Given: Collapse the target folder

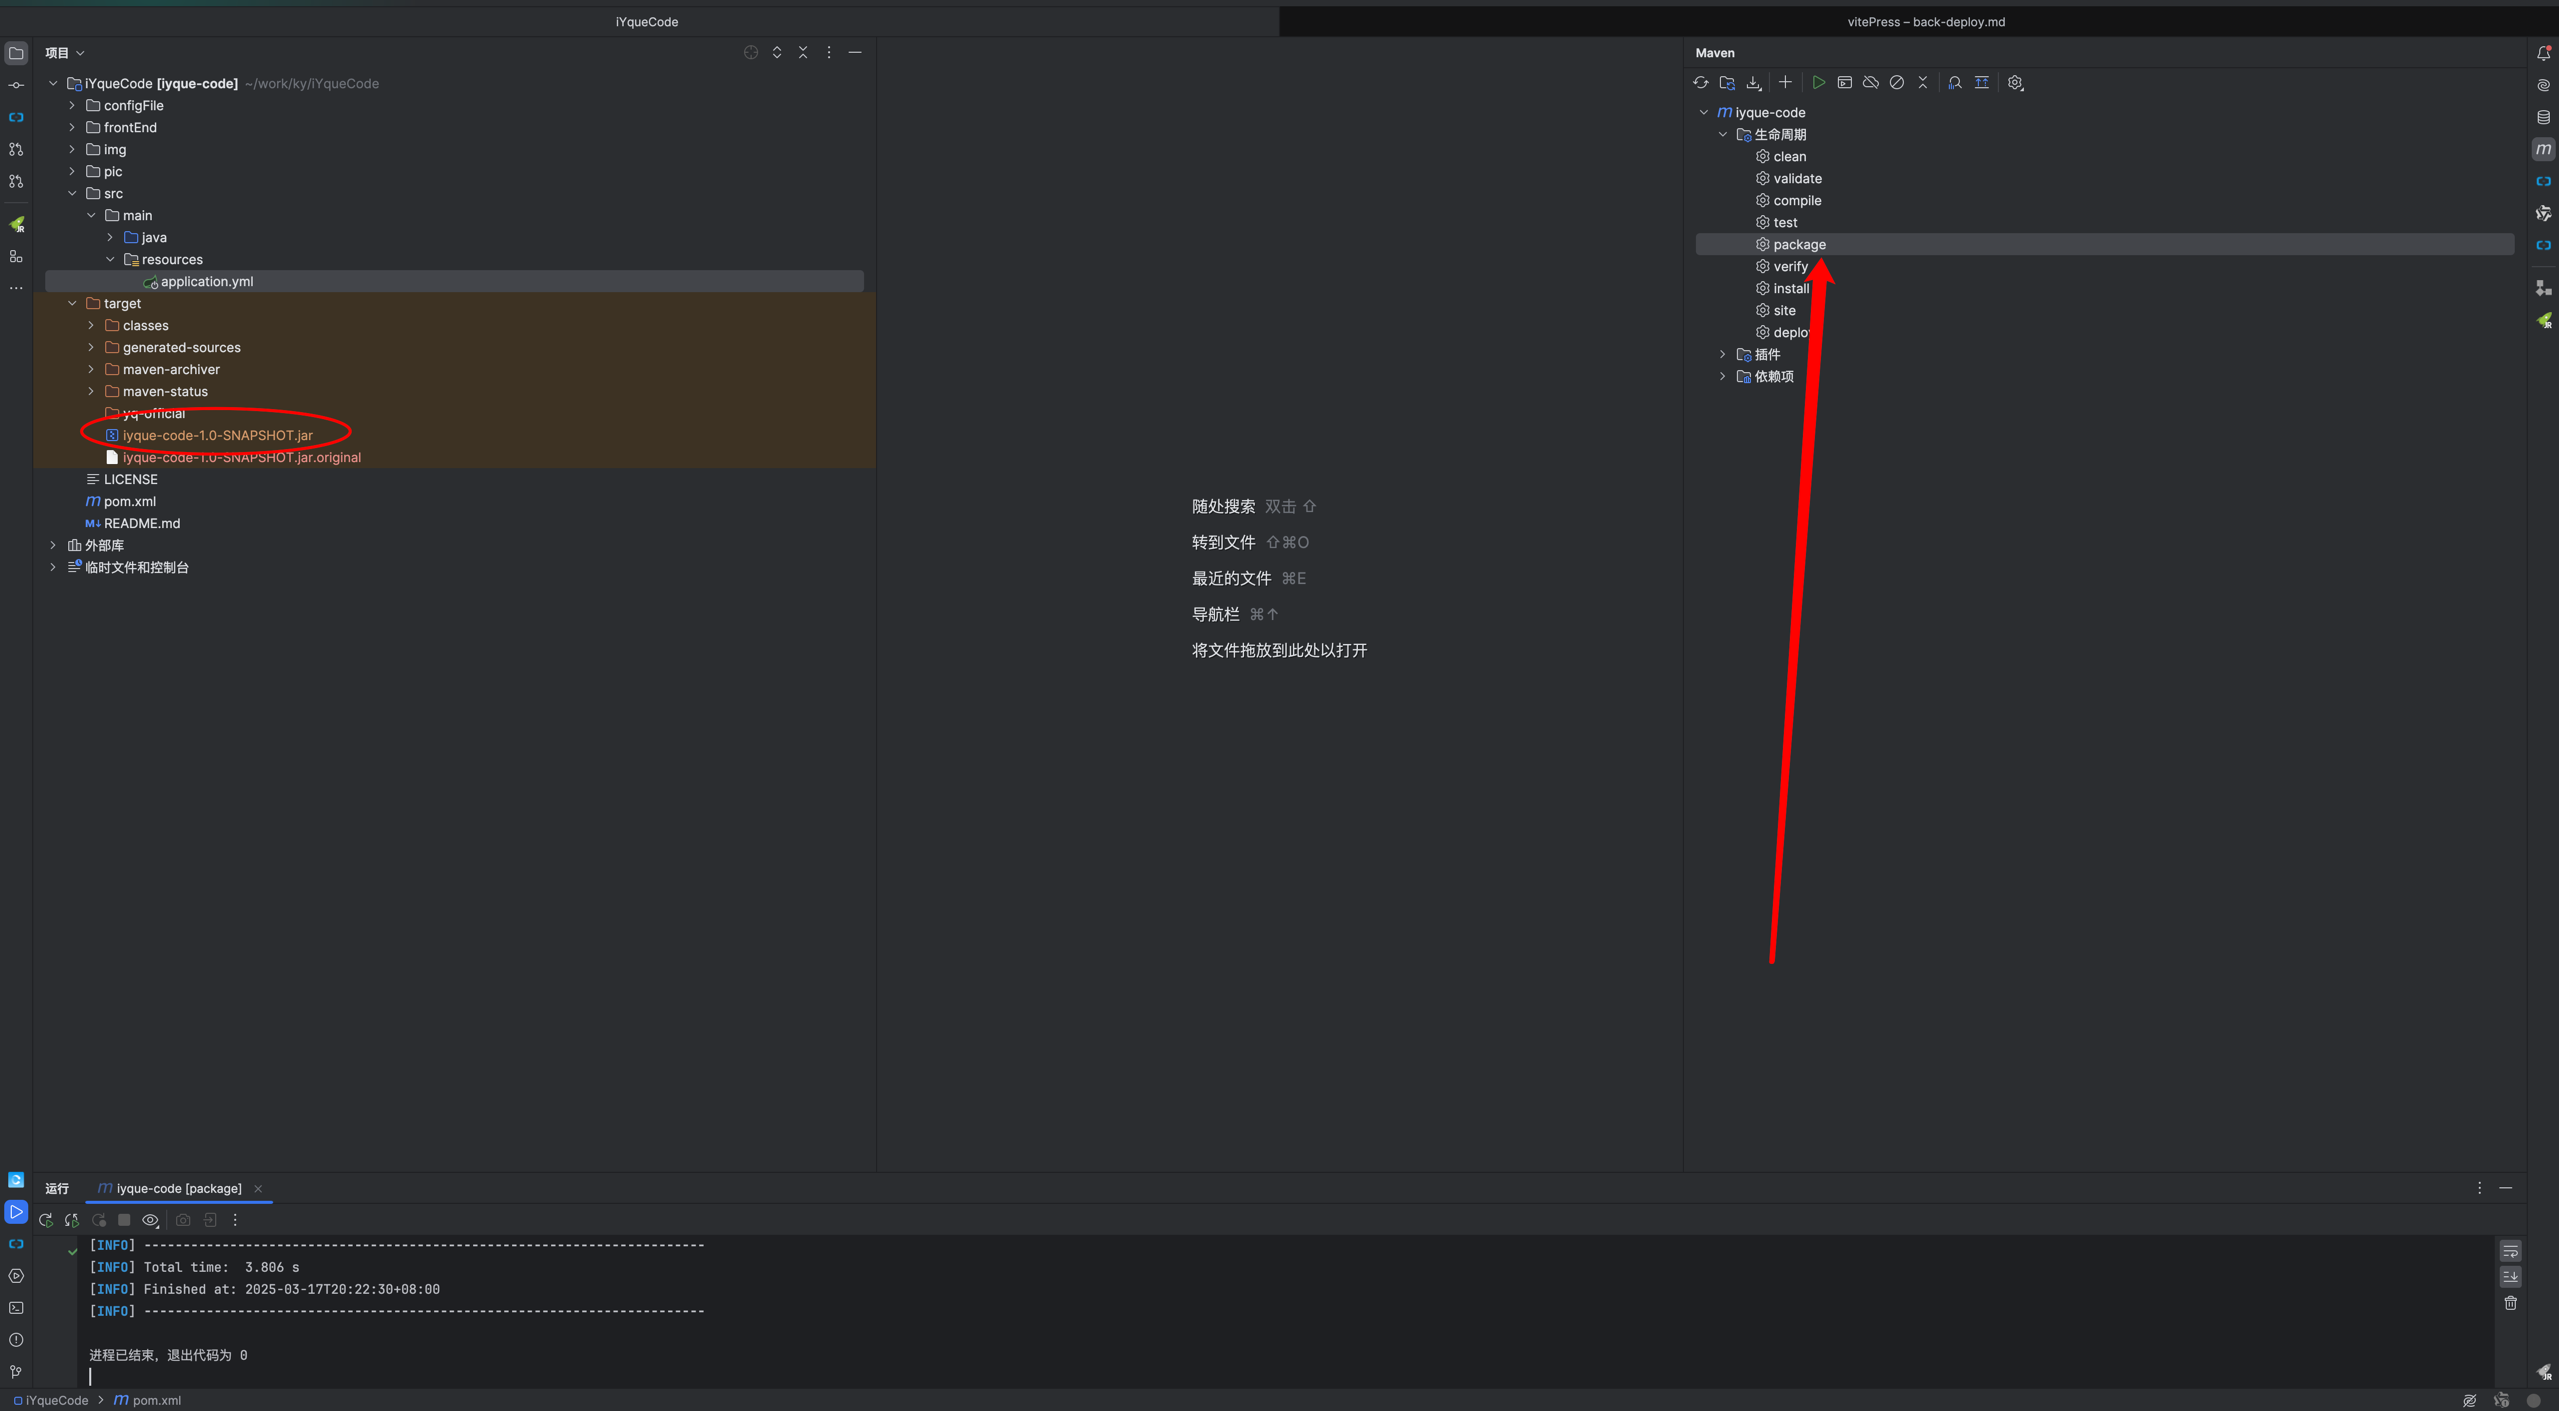Looking at the screenshot, I should click(72, 303).
